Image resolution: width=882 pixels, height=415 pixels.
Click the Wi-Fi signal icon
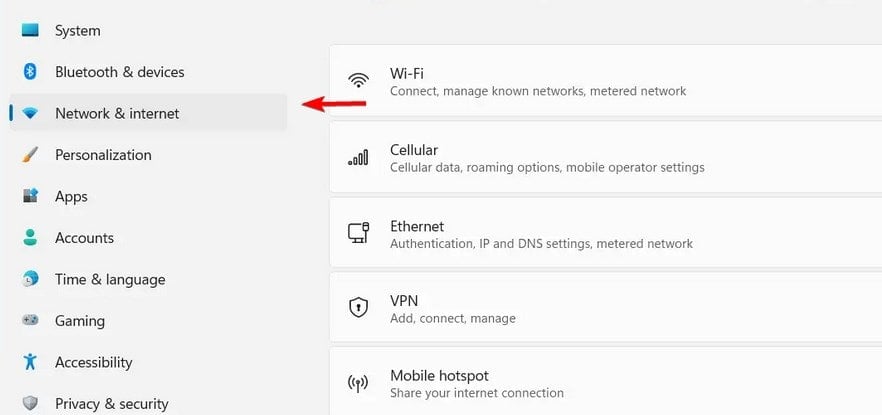tap(358, 80)
